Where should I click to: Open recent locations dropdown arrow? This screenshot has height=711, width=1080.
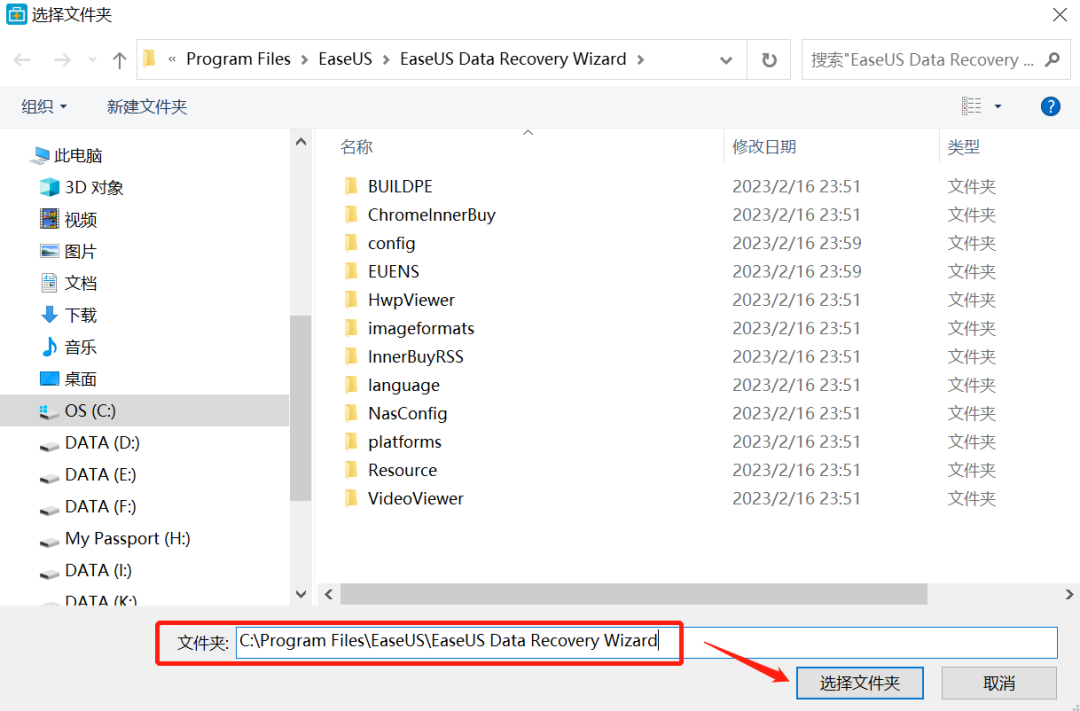92,60
